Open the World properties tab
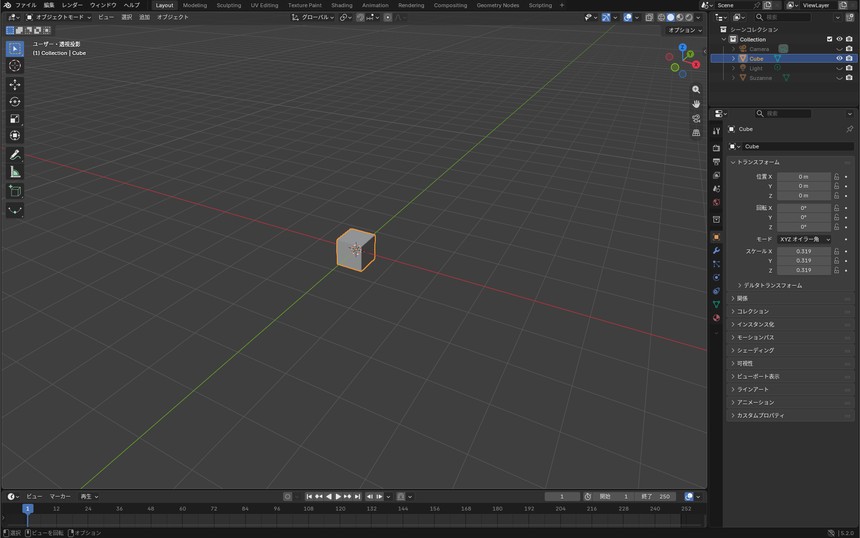Screen dimensions: 860x538 tap(716, 202)
